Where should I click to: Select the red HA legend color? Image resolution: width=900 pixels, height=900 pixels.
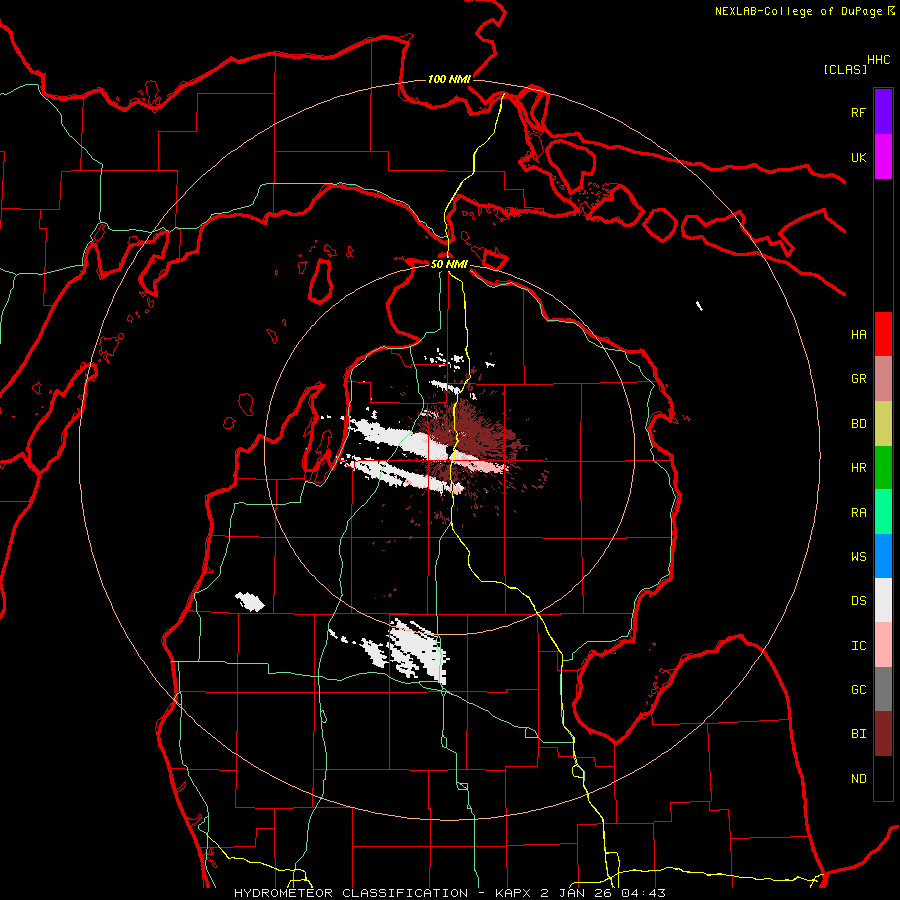(x=883, y=334)
